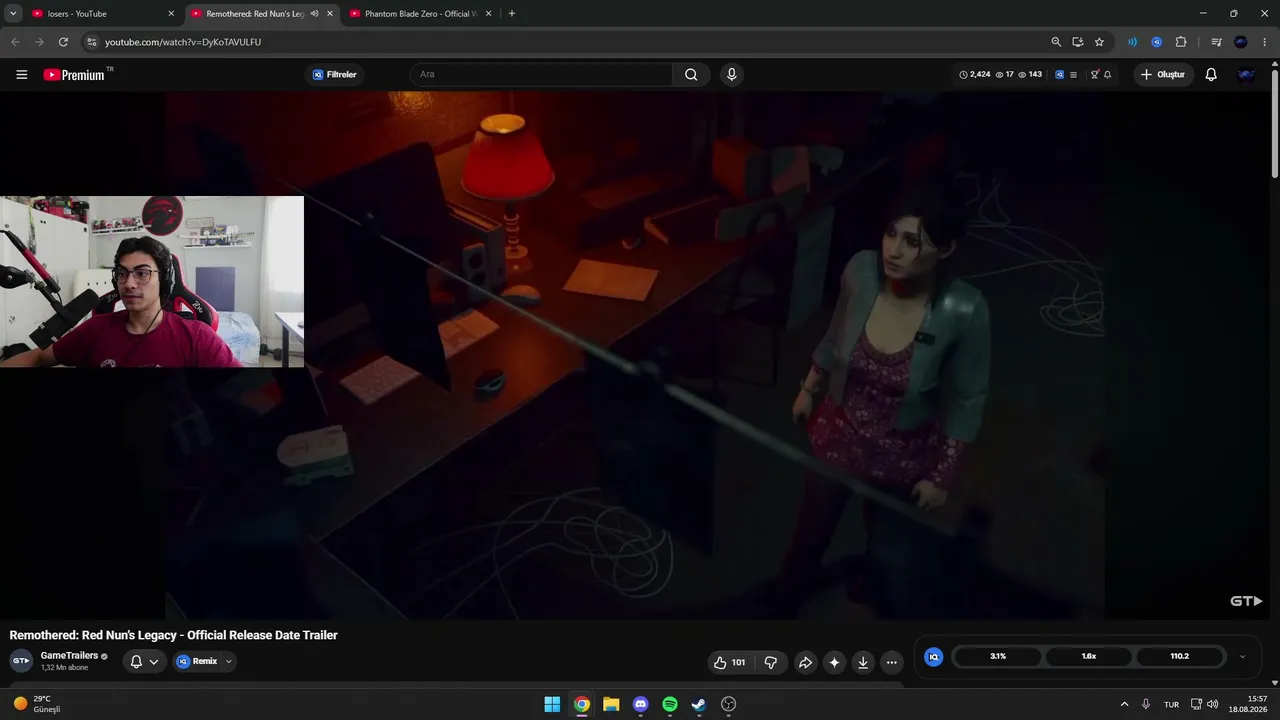Viewport: 1280px width, 720px height.
Task: Click the 2,424 vidIQ clock stat
Action: (x=975, y=74)
